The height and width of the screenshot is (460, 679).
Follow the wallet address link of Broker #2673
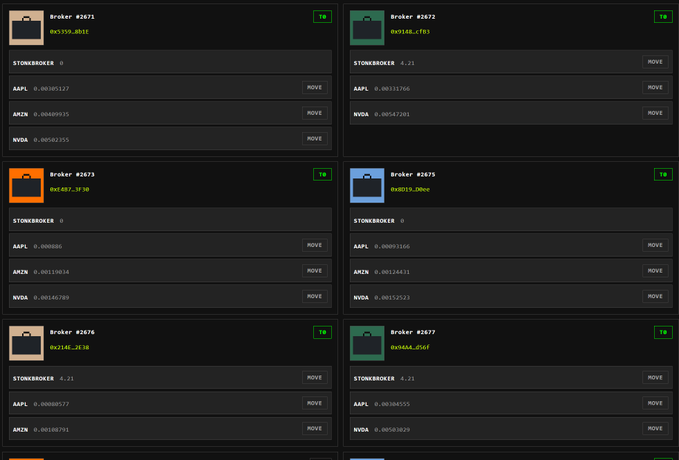(x=69, y=189)
